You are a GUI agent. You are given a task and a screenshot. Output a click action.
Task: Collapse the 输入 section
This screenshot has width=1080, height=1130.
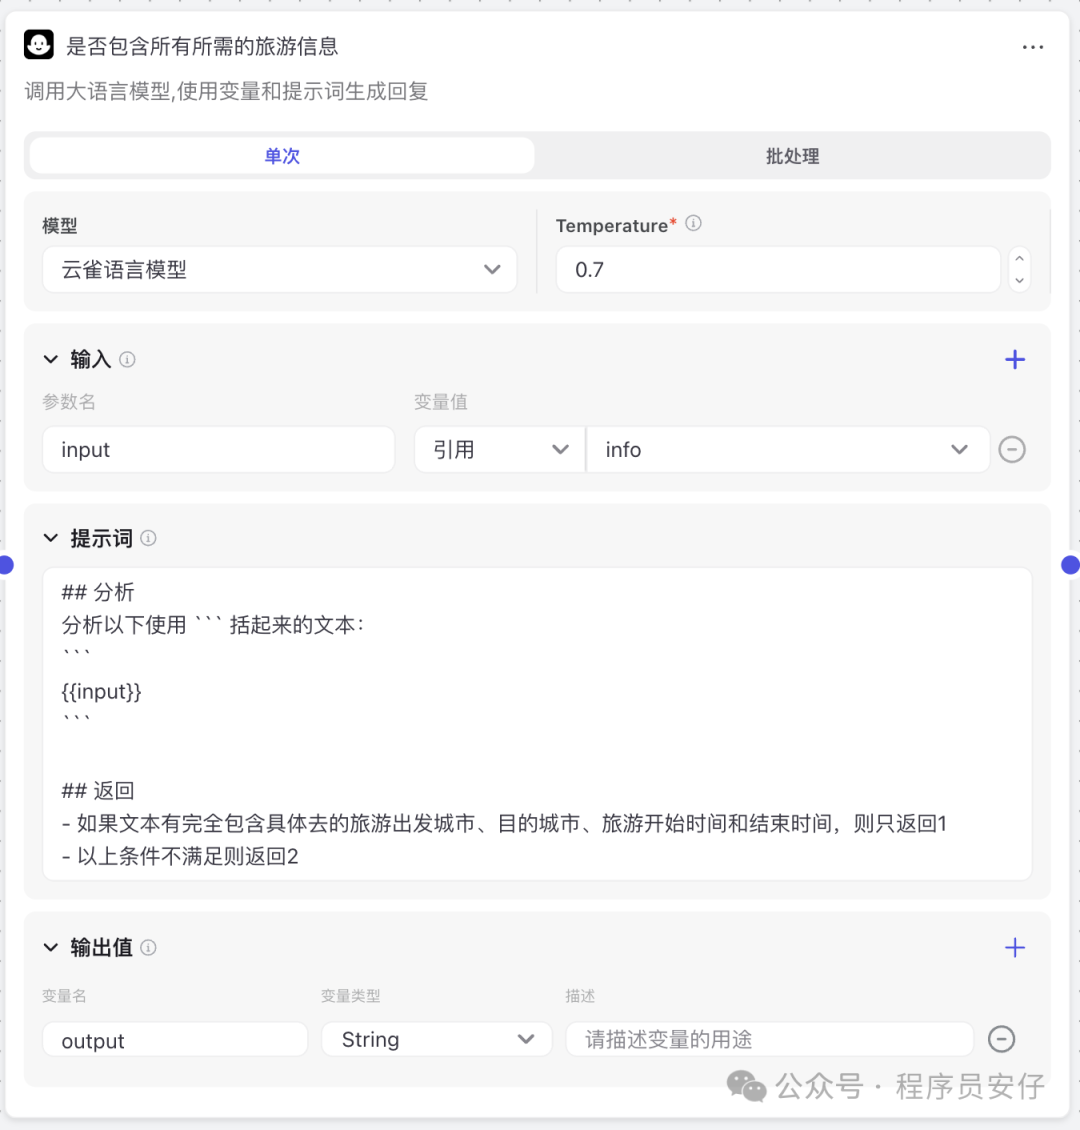[x=50, y=359]
